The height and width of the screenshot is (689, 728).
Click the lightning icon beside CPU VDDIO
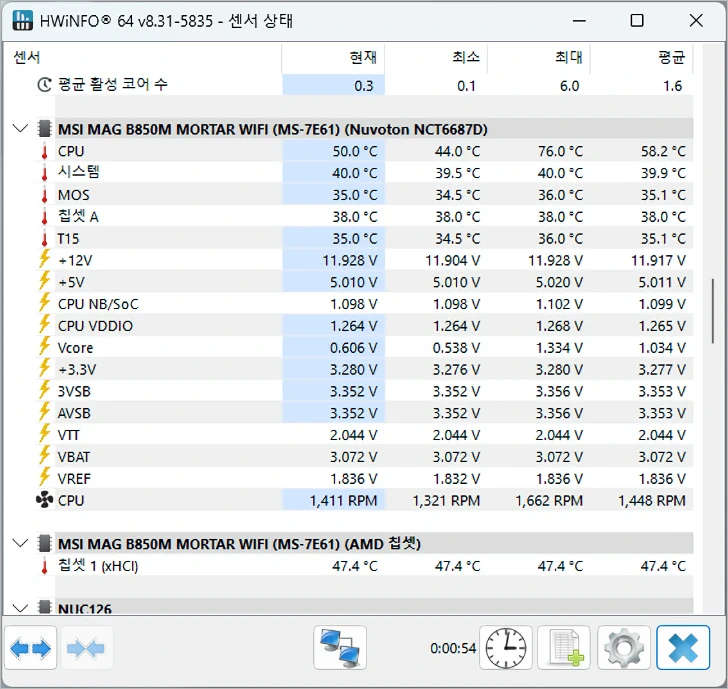tap(45, 325)
